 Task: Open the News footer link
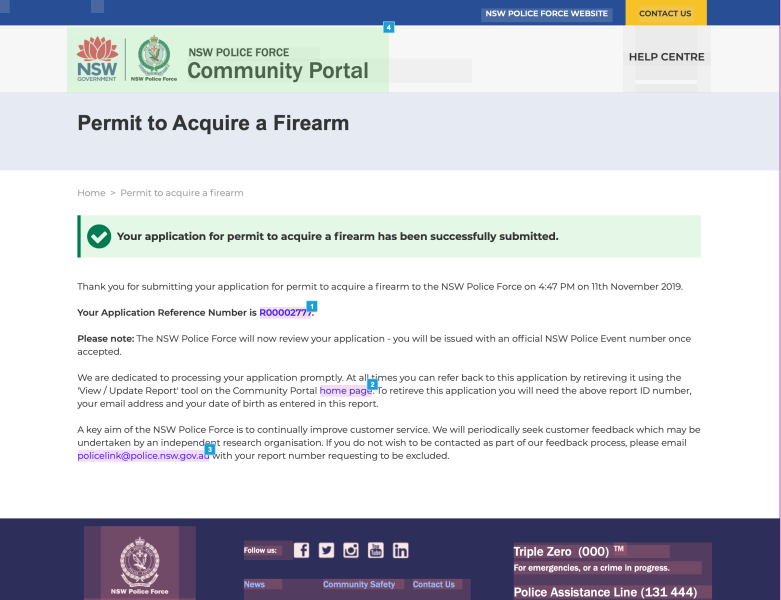coord(254,585)
